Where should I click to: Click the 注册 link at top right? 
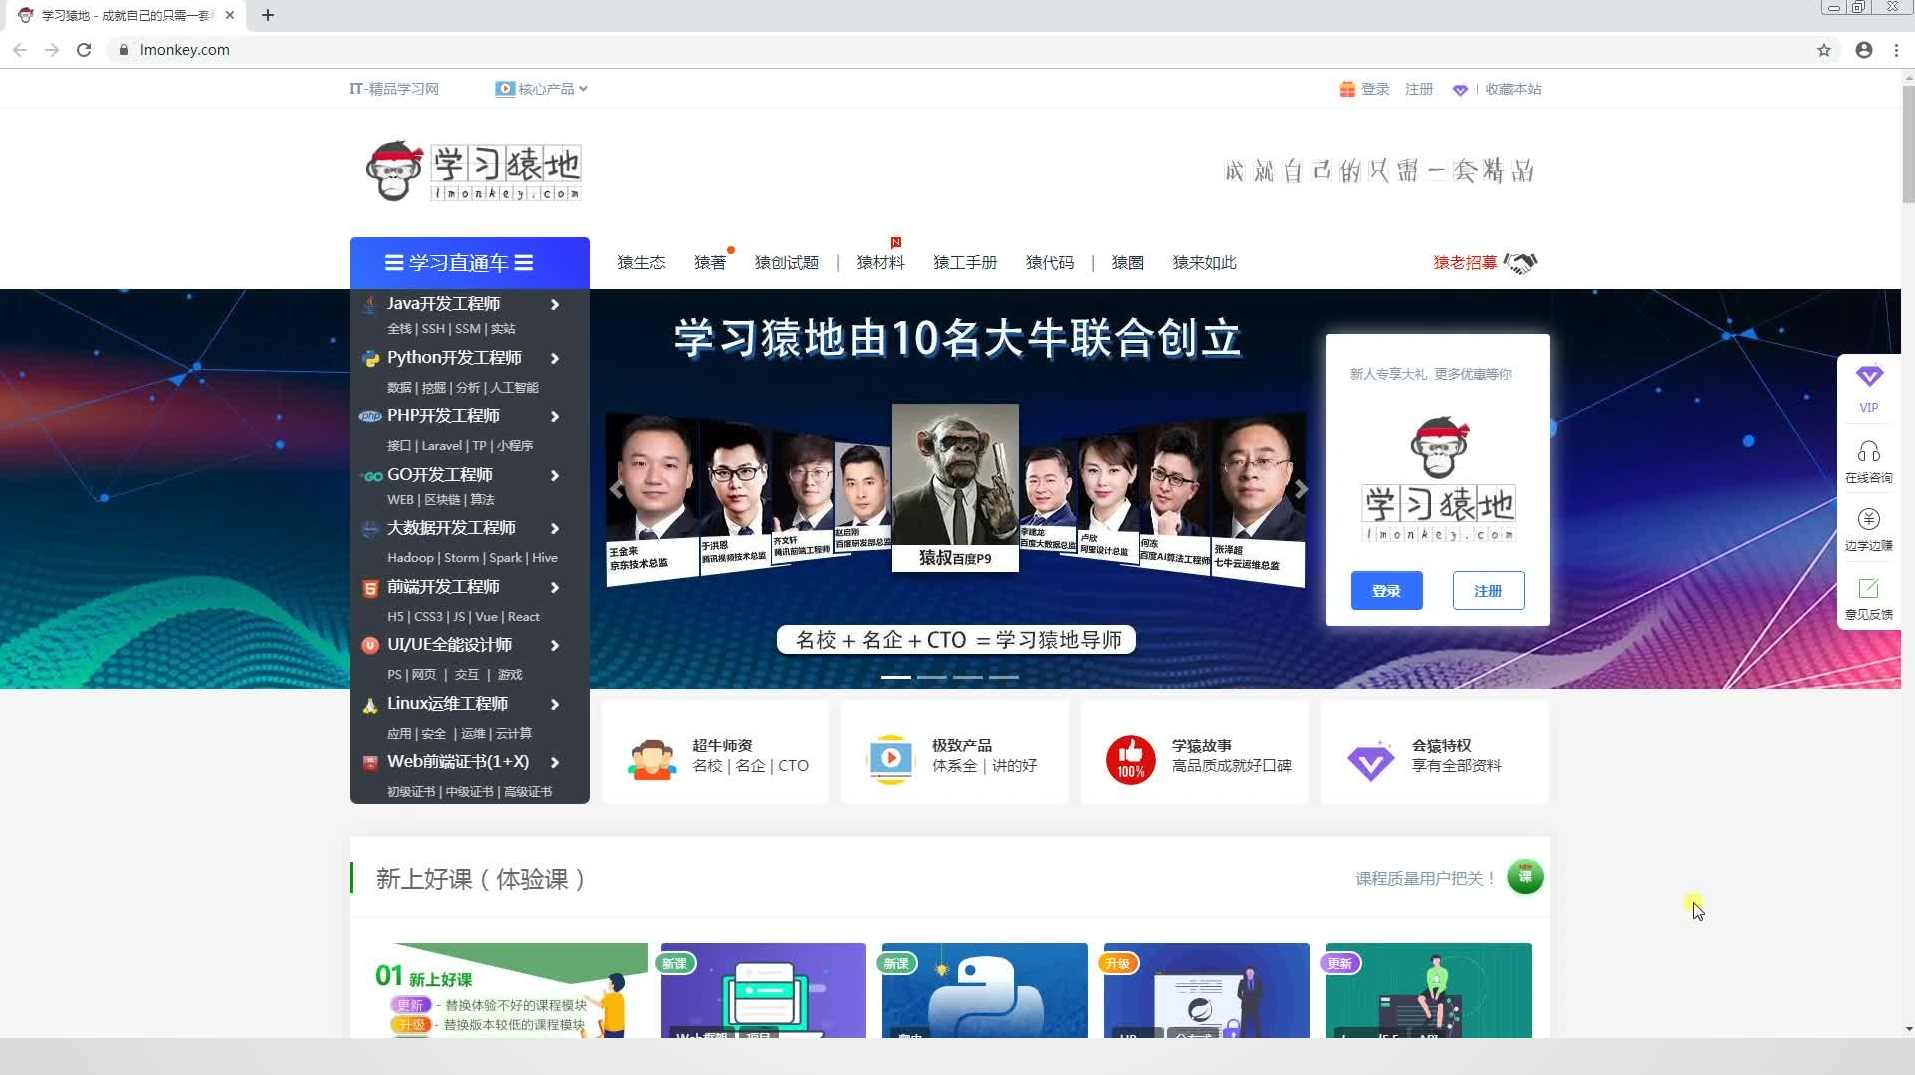pos(1419,89)
